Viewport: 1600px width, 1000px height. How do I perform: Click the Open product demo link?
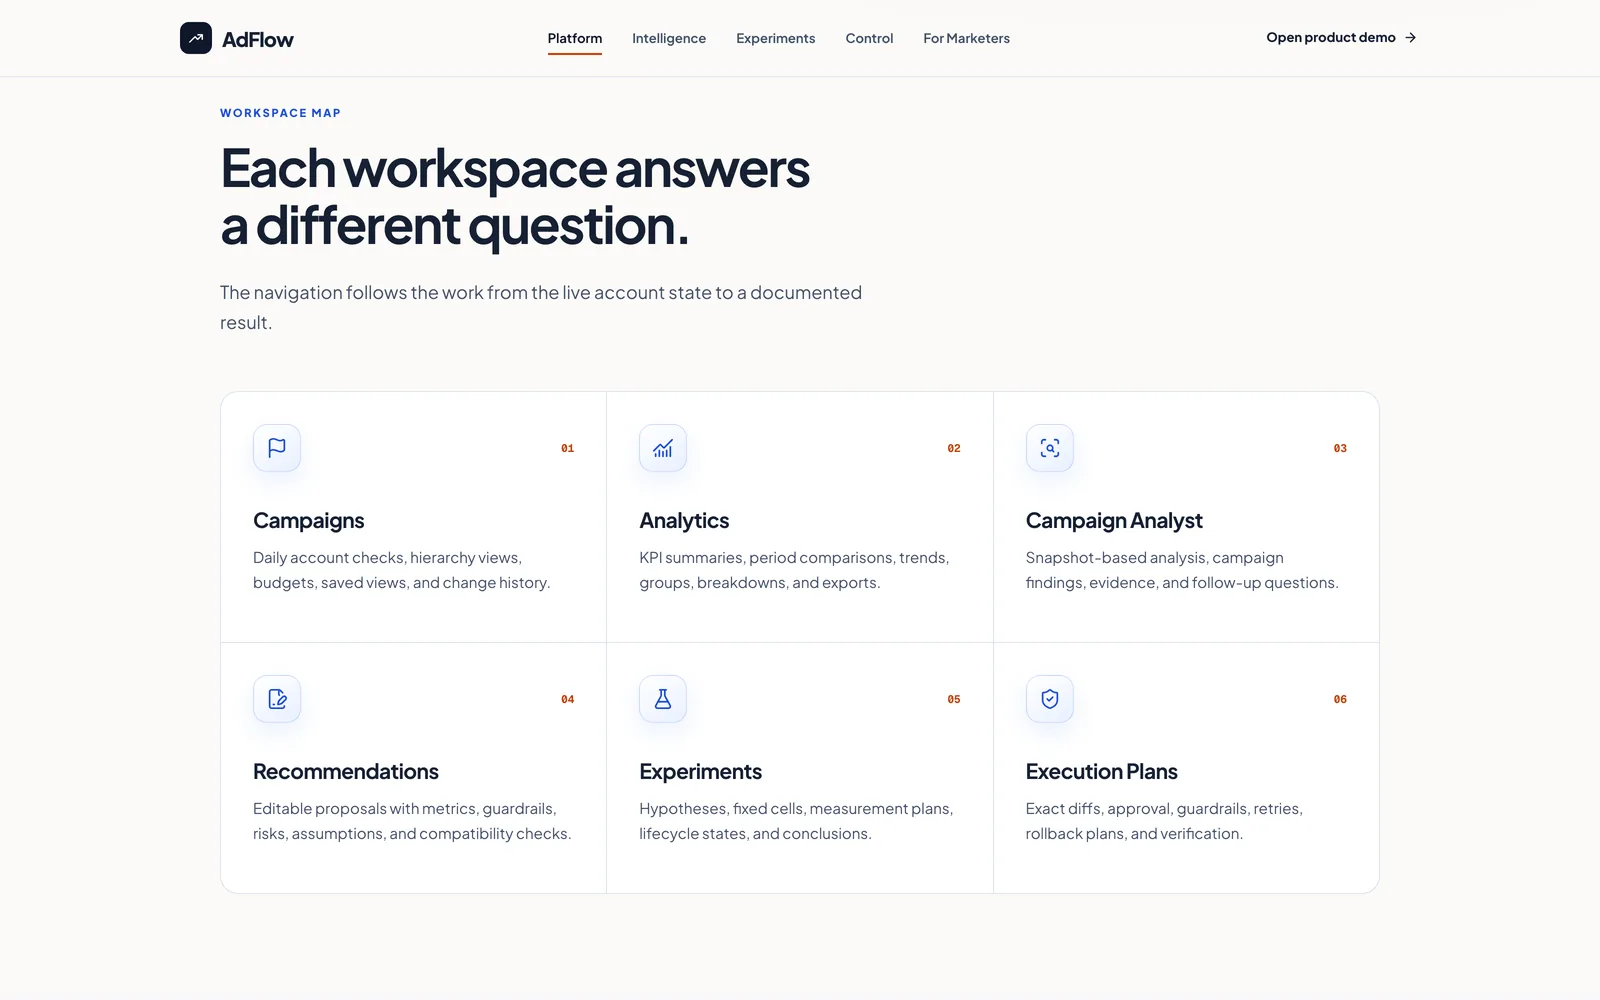pos(1341,38)
